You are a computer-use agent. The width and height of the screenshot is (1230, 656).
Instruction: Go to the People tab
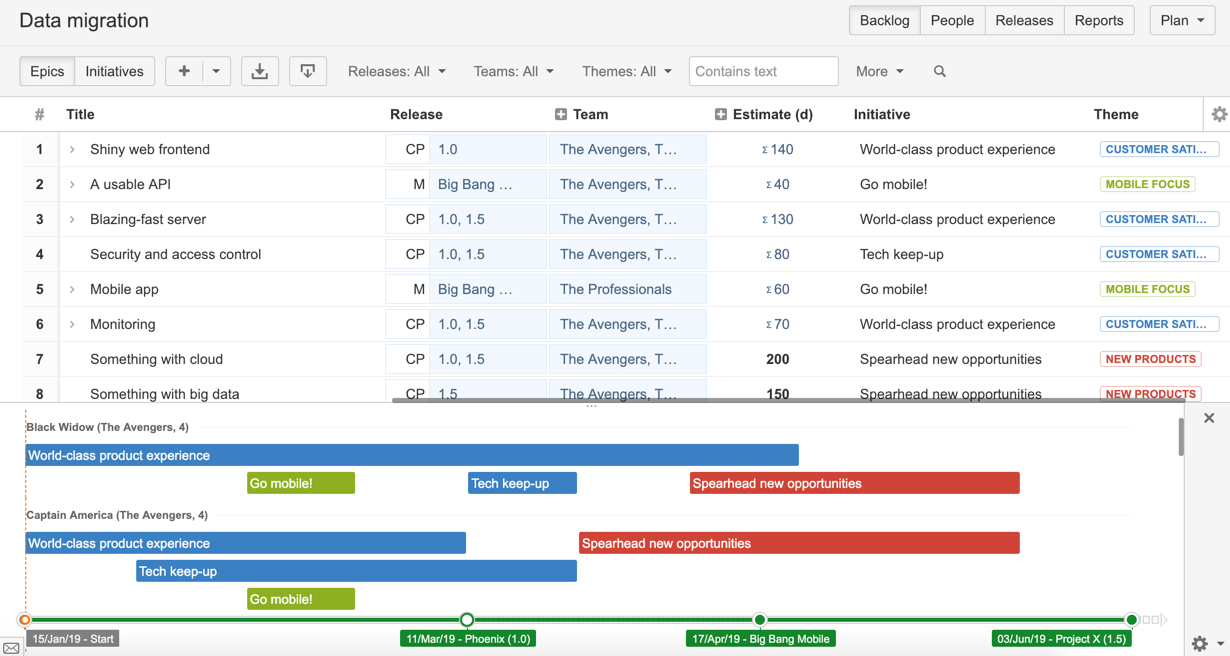pyautogui.click(x=952, y=20)
